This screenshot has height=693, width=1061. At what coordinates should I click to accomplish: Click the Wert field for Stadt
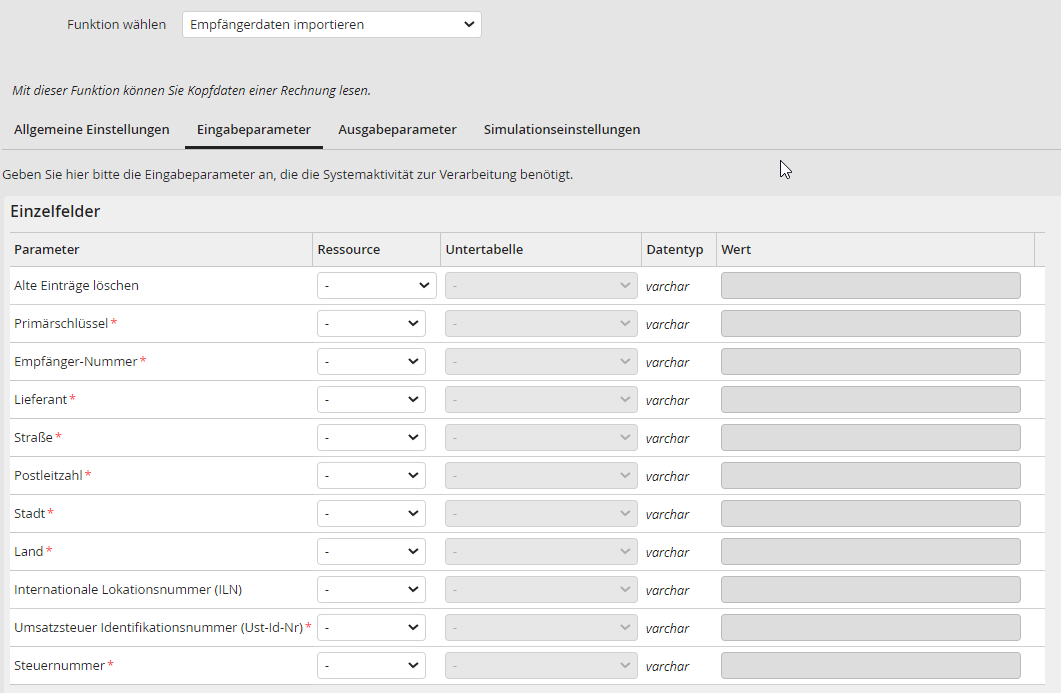point(870,514)
